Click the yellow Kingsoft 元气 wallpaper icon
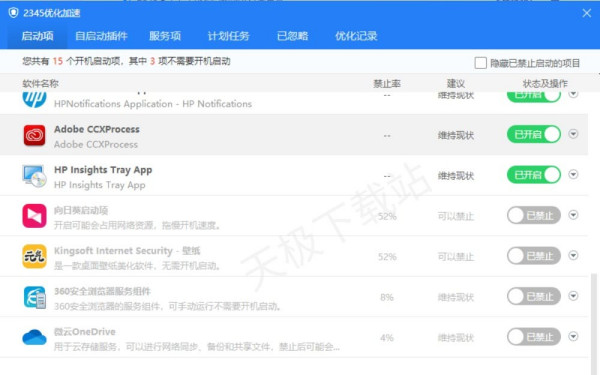The height and width of the screenshot is (375, 600). coord(34,256)
